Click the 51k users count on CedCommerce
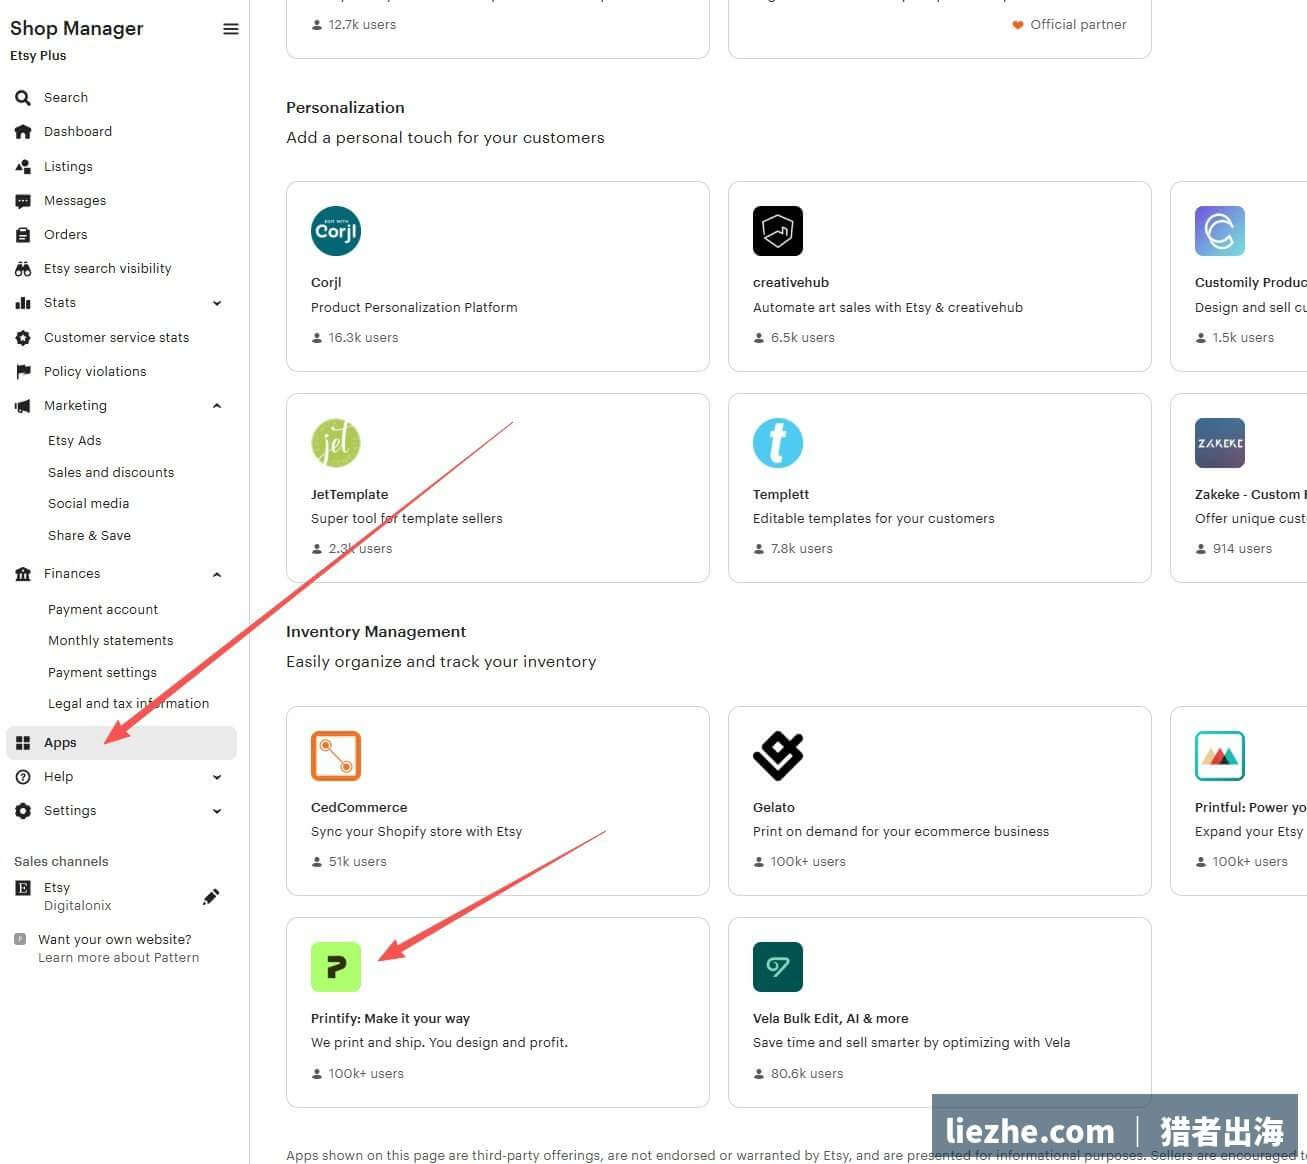 [349, 862]
